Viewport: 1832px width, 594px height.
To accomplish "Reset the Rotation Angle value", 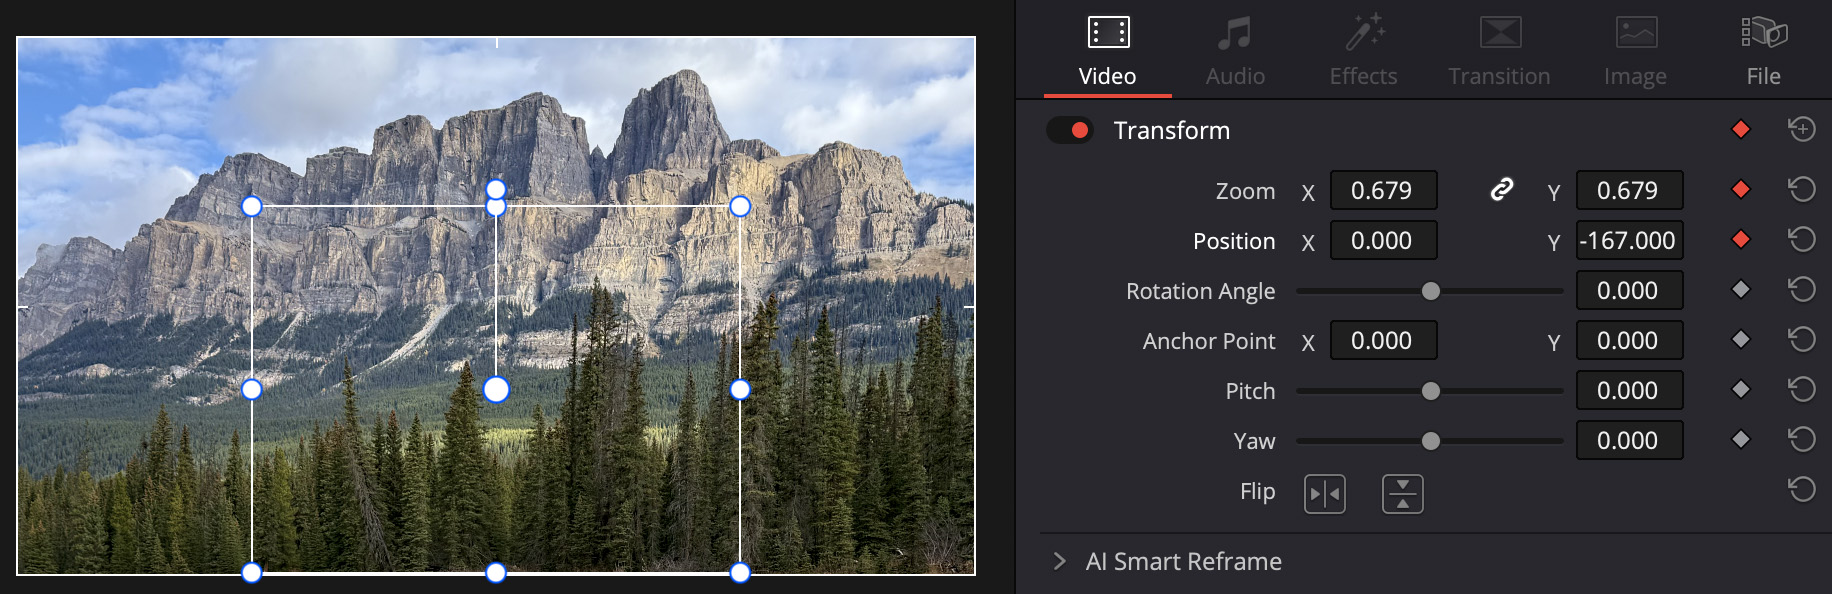I will click(1801, 289).
